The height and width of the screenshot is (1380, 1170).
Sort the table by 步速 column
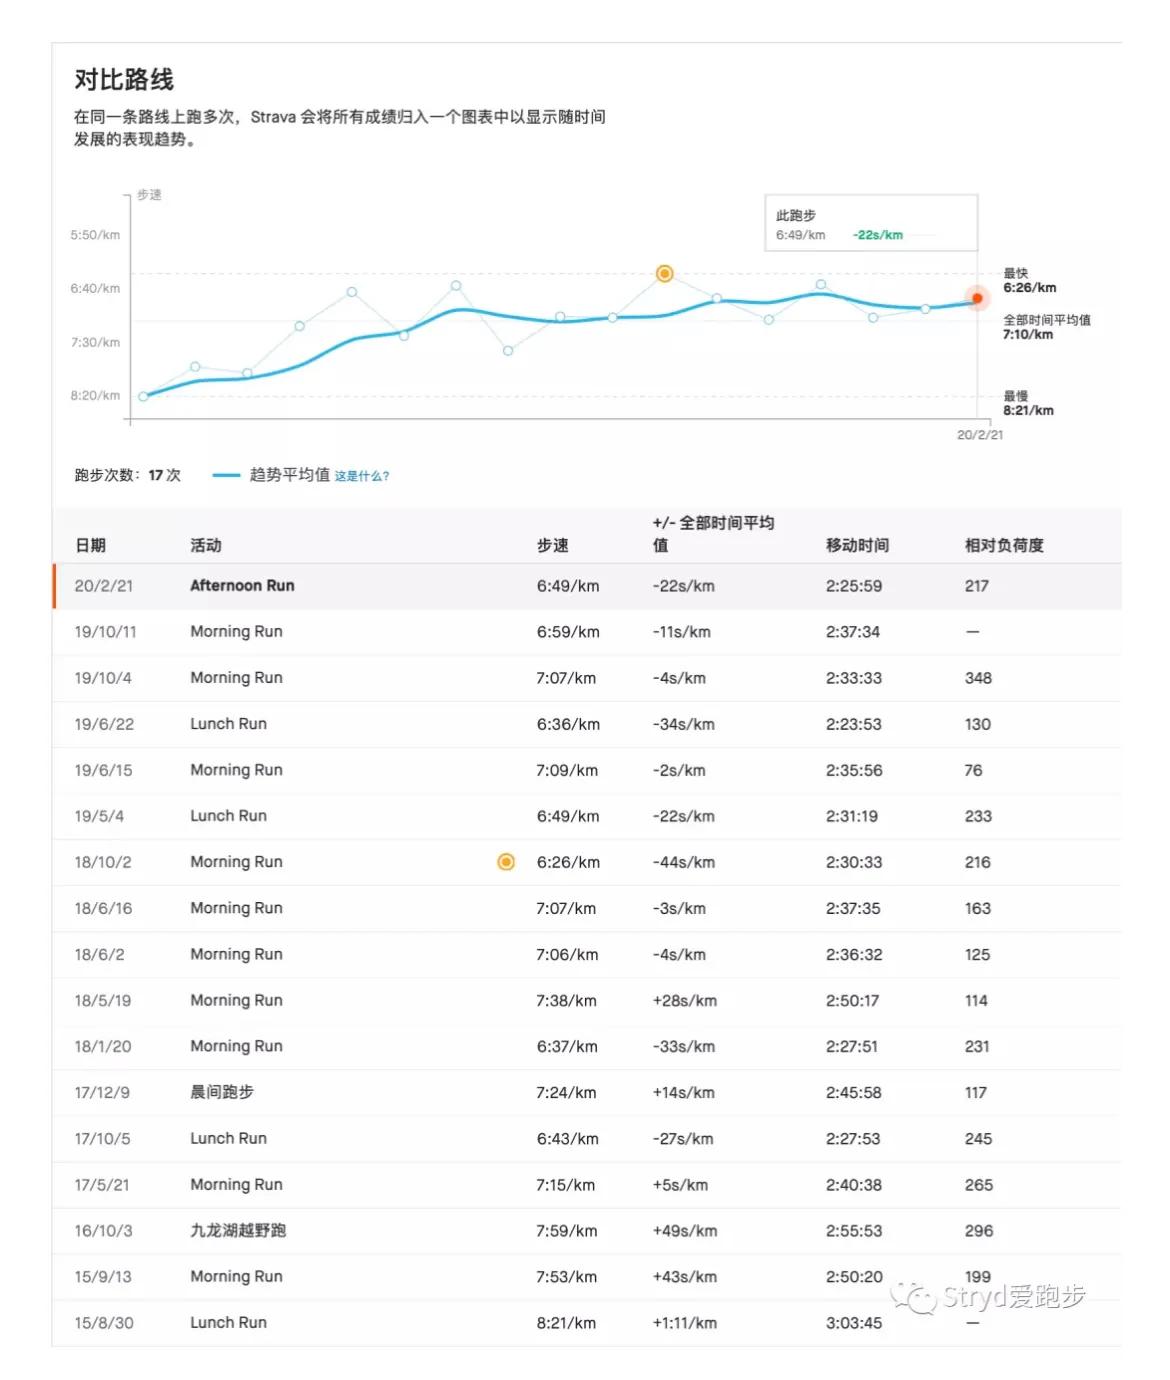554,545
